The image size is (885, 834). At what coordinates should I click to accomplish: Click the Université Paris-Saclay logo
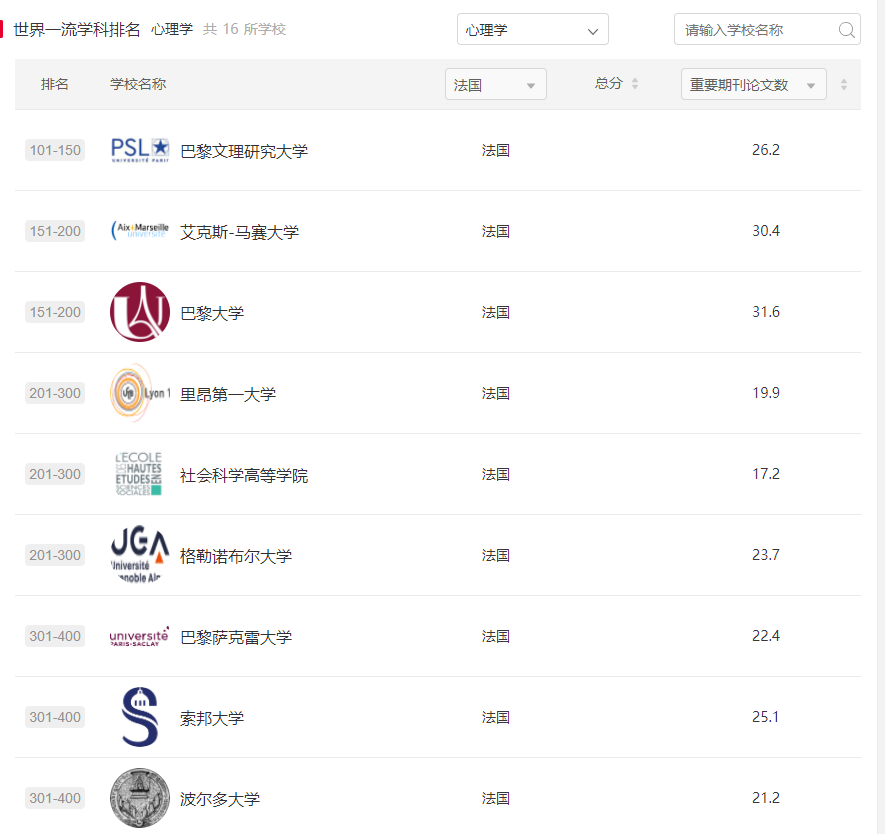[139, 635]
